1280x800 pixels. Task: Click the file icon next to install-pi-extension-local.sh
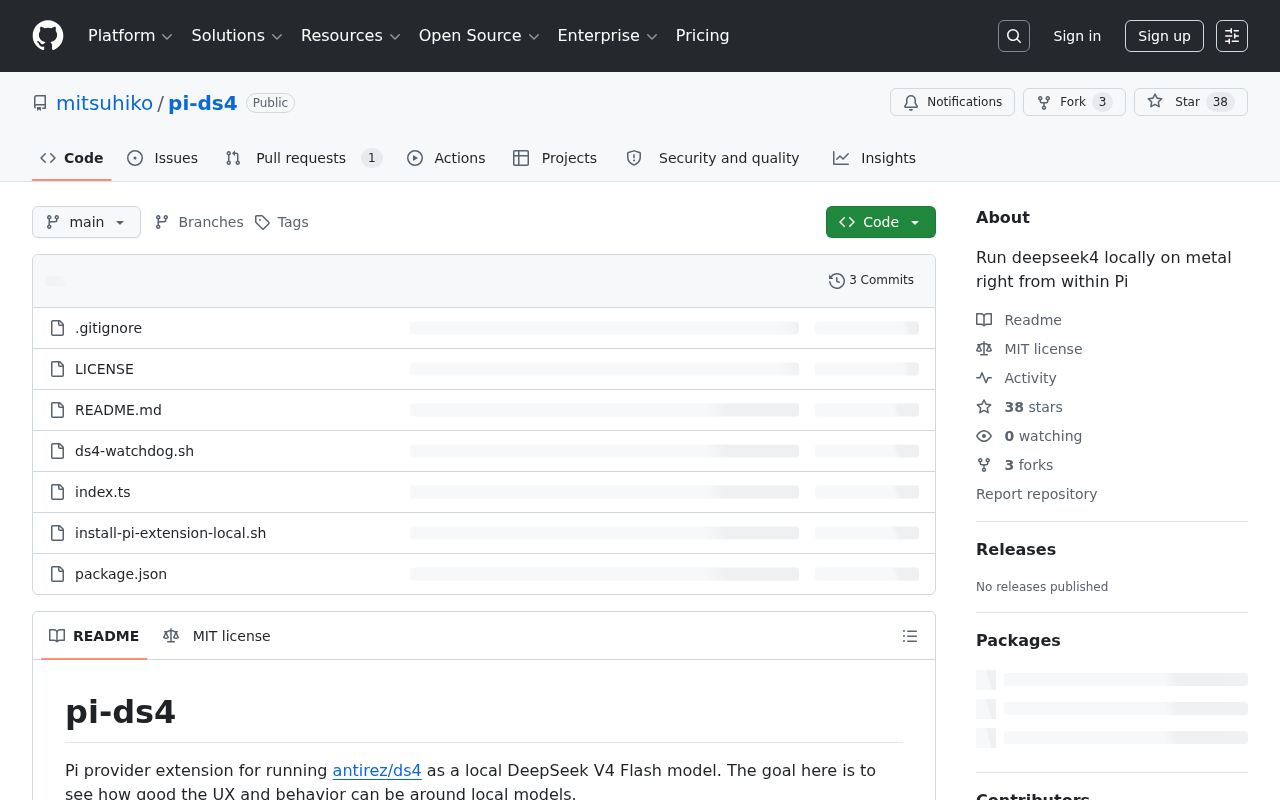pos(58,533)
